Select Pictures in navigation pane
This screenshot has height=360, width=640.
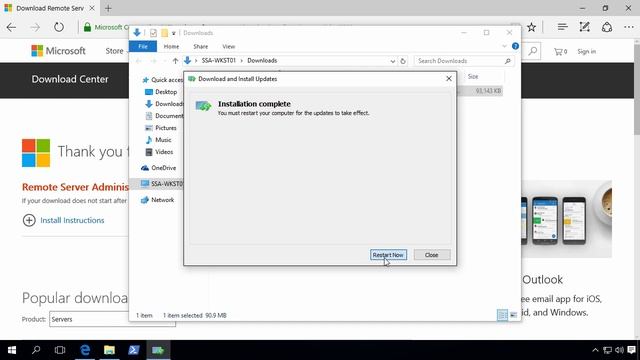tap(161, 128)
